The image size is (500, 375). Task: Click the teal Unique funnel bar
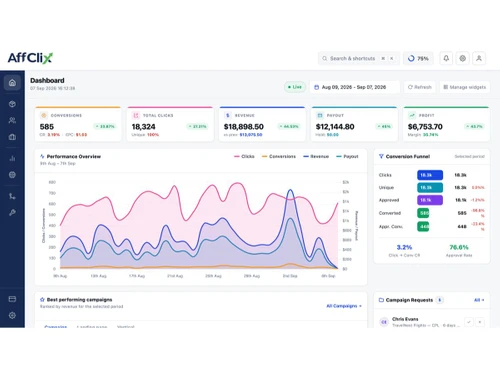click(x=430, y=188)
